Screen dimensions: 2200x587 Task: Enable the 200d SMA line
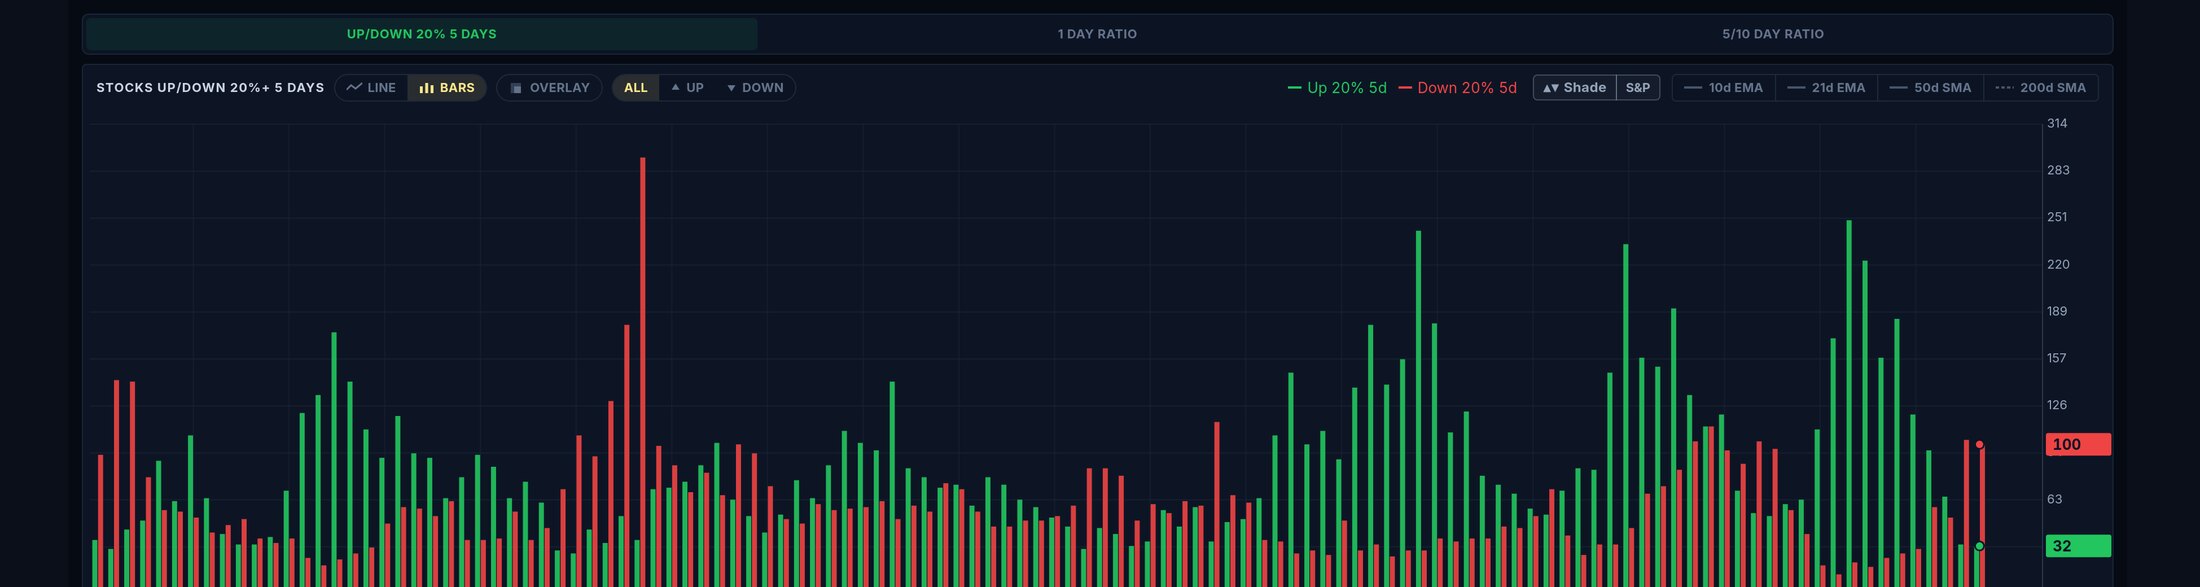point(2040,88)
